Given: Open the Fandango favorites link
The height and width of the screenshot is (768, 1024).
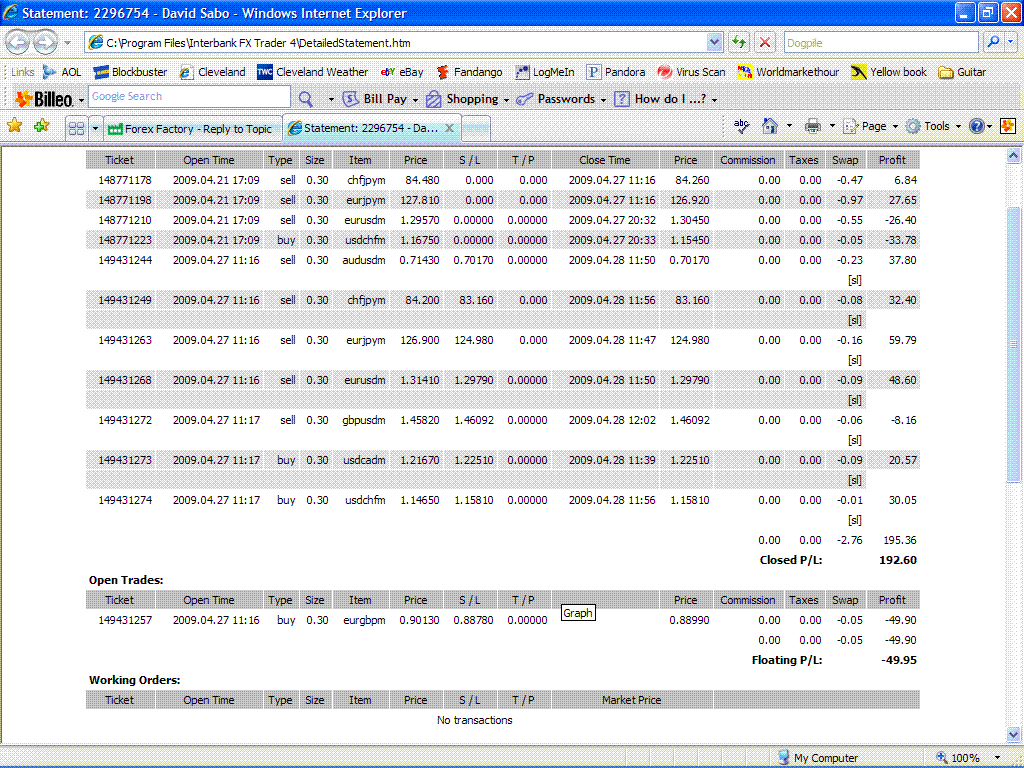Looking at the screenshot, I should tap(469, 72).
